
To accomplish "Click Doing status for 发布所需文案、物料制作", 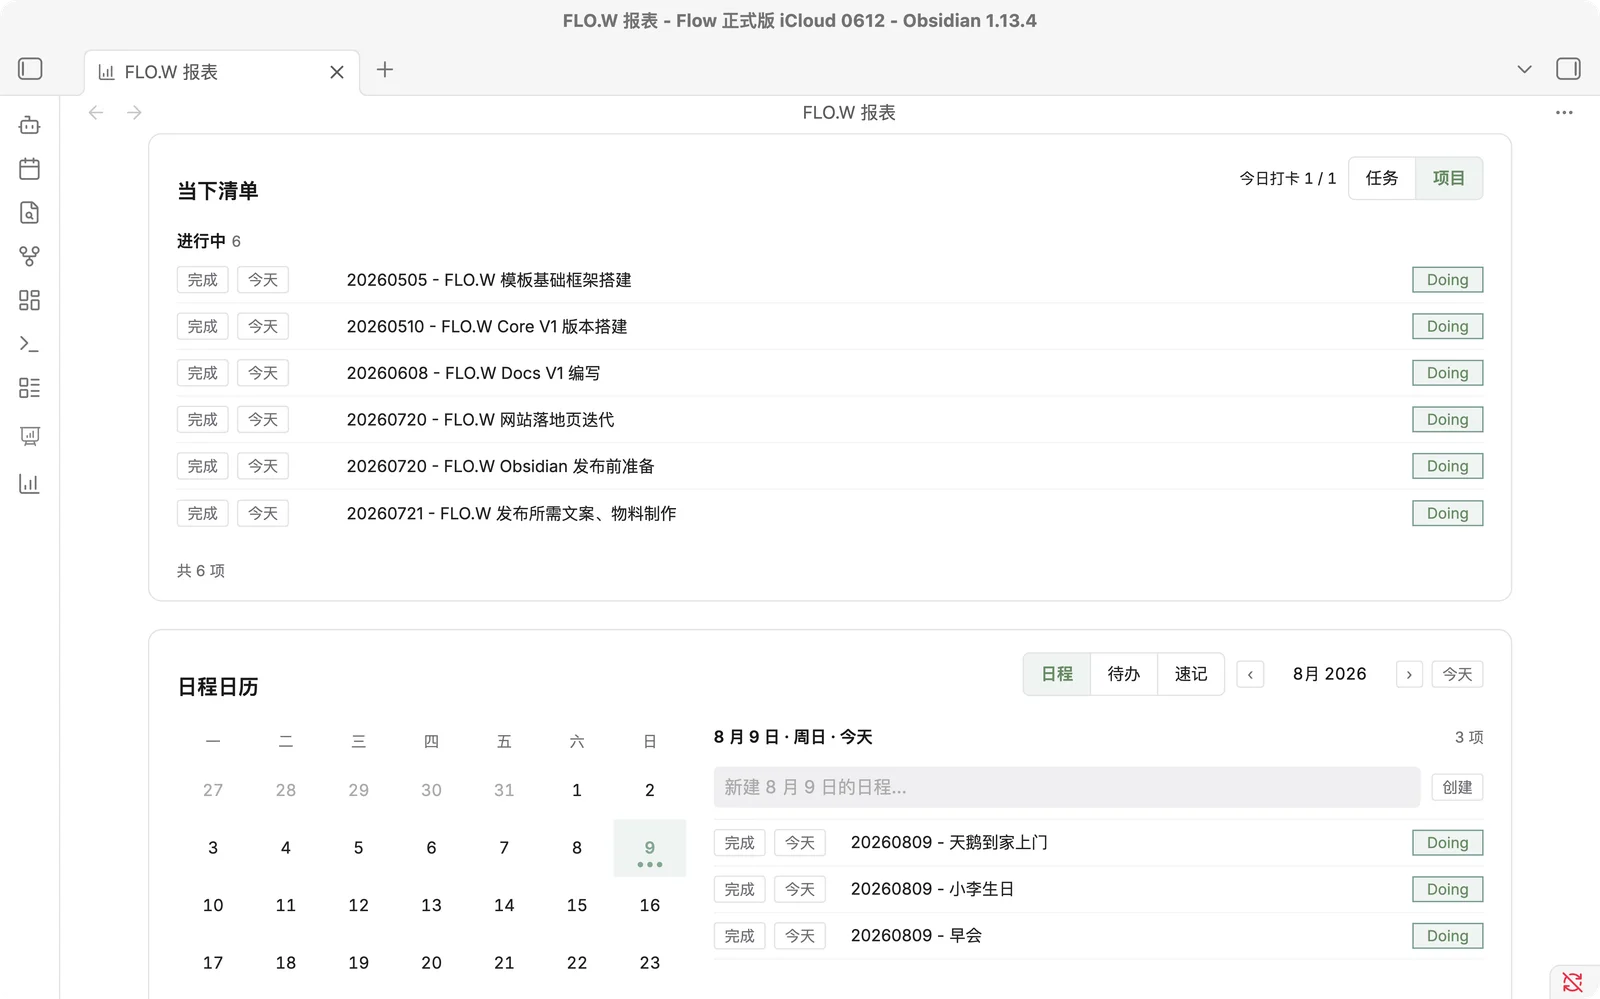I will pos(1447,513).
